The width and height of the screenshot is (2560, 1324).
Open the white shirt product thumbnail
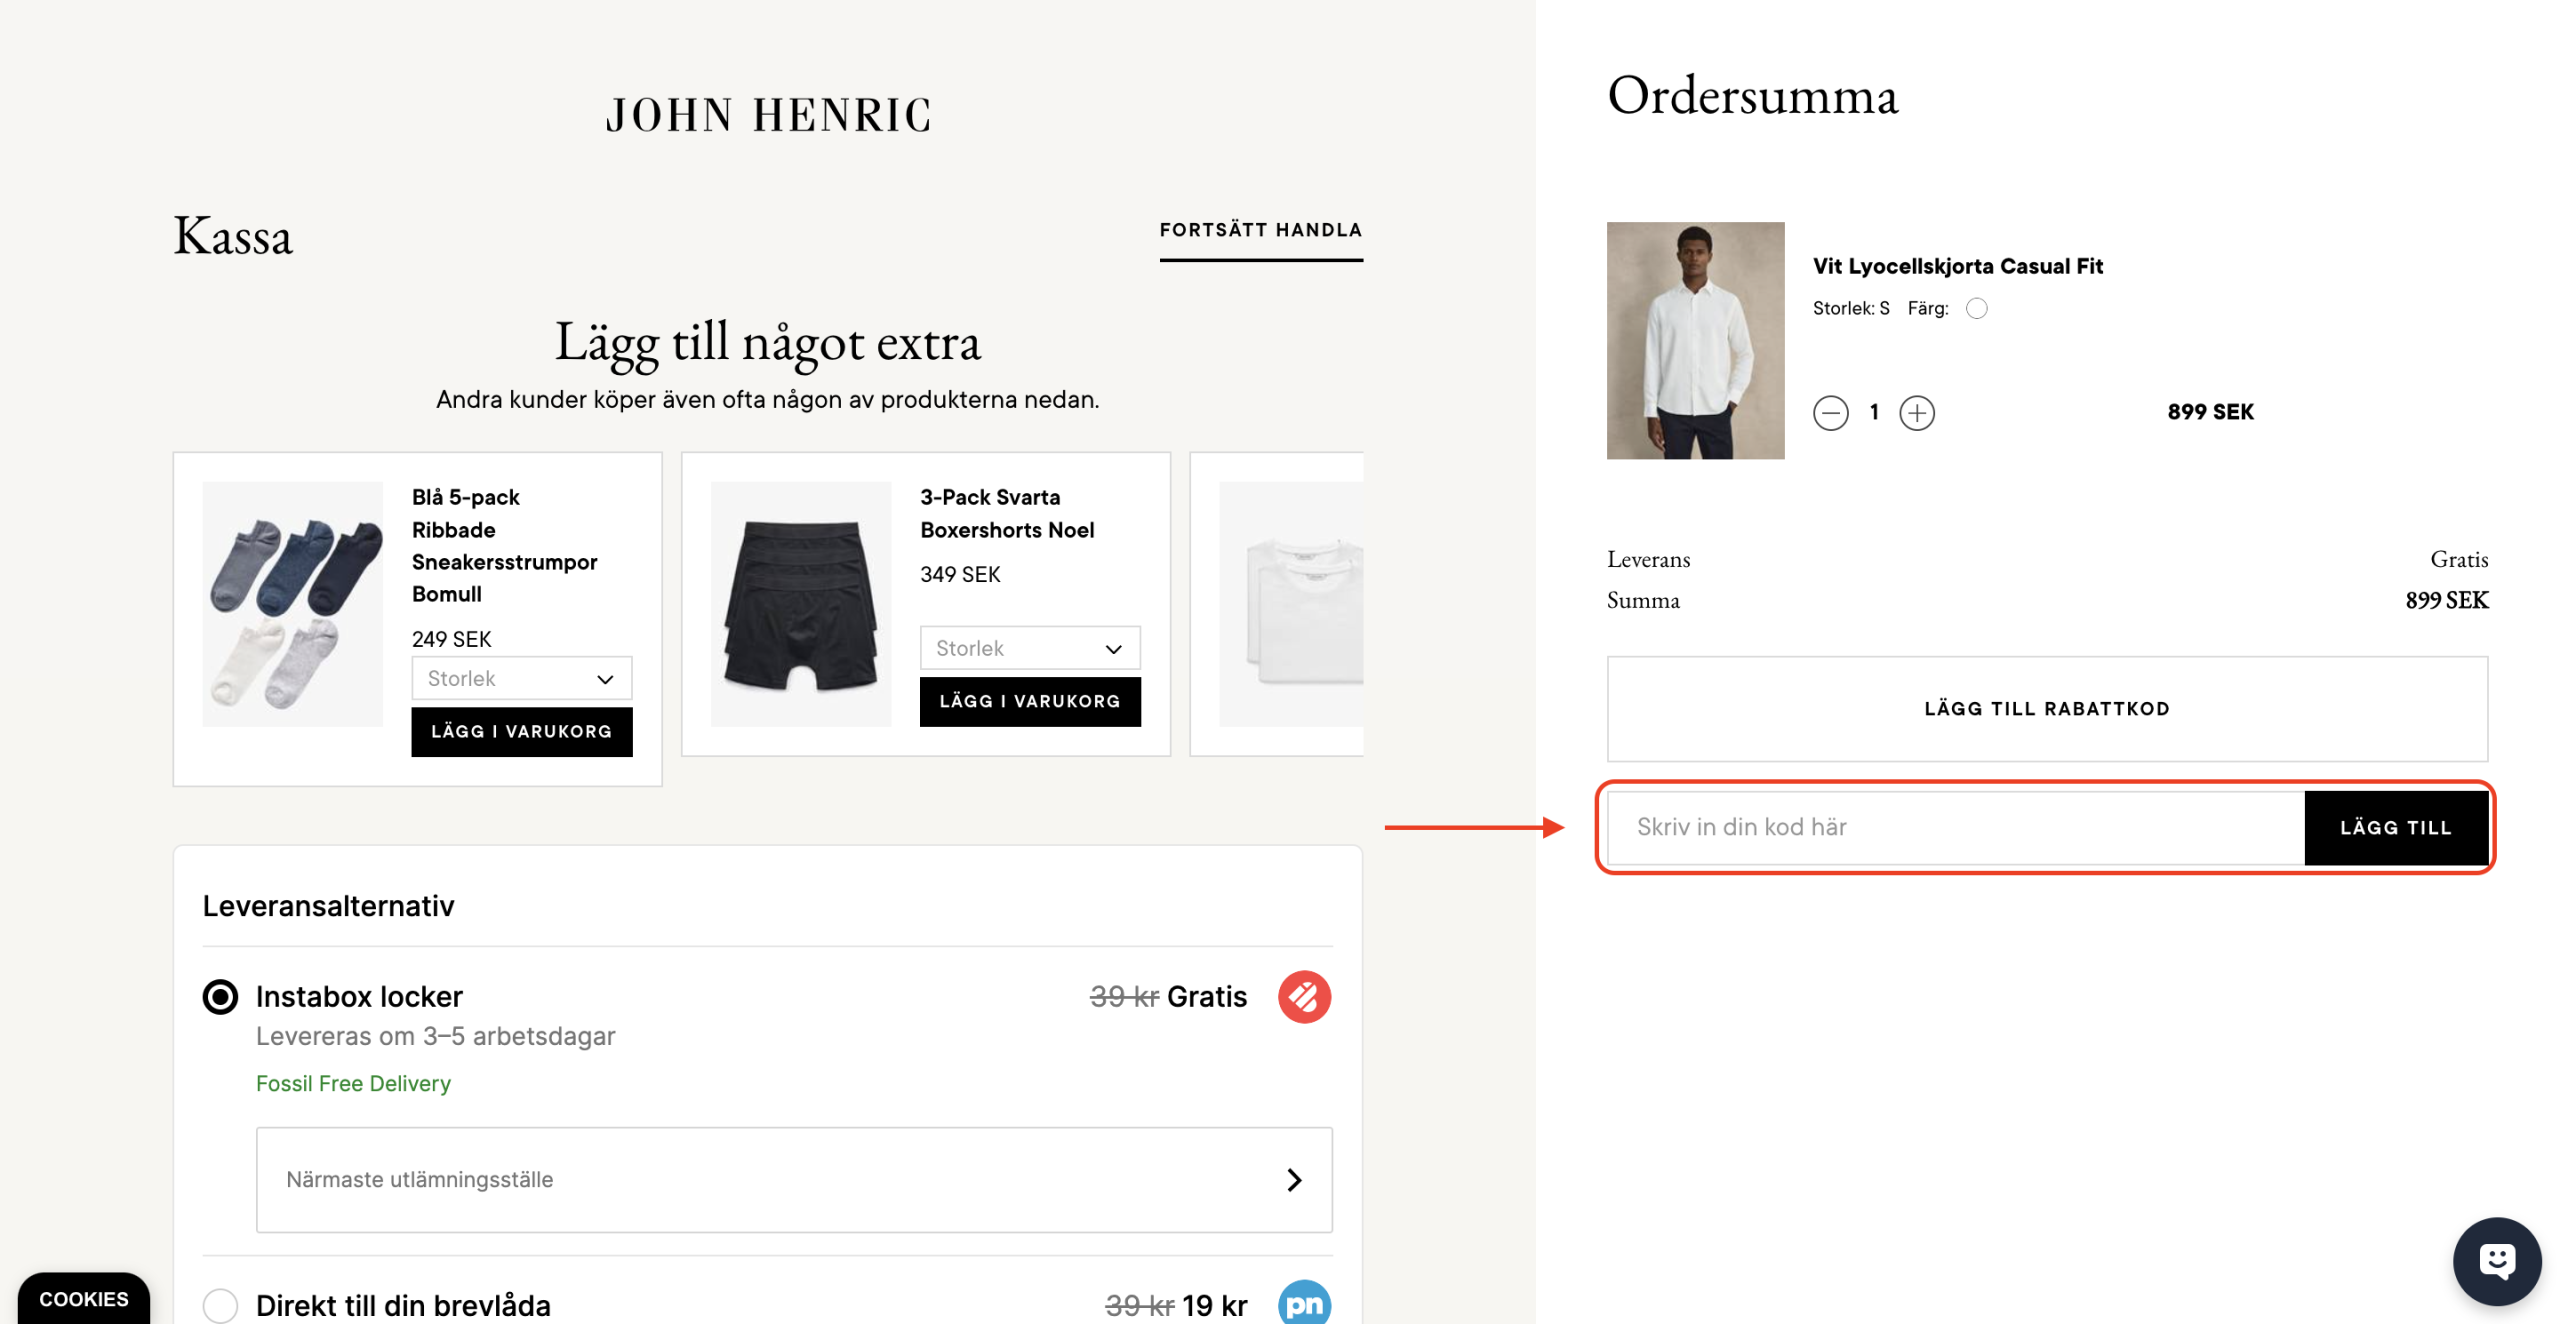[x=1694, y=340]
